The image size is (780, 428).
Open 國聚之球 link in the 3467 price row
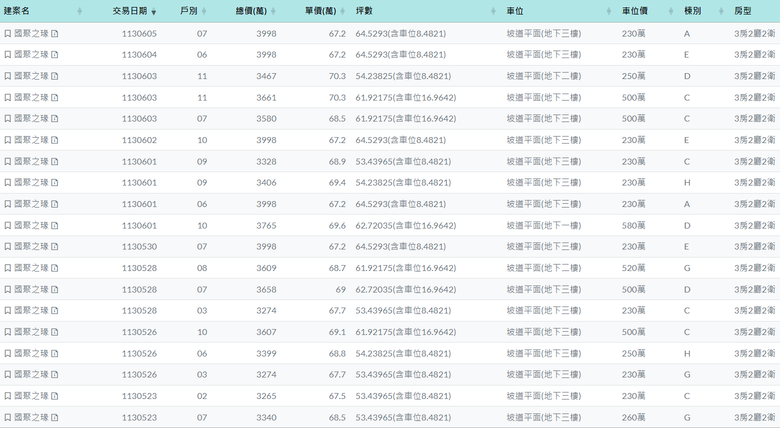pyautogui.click(x=31, y=76)
